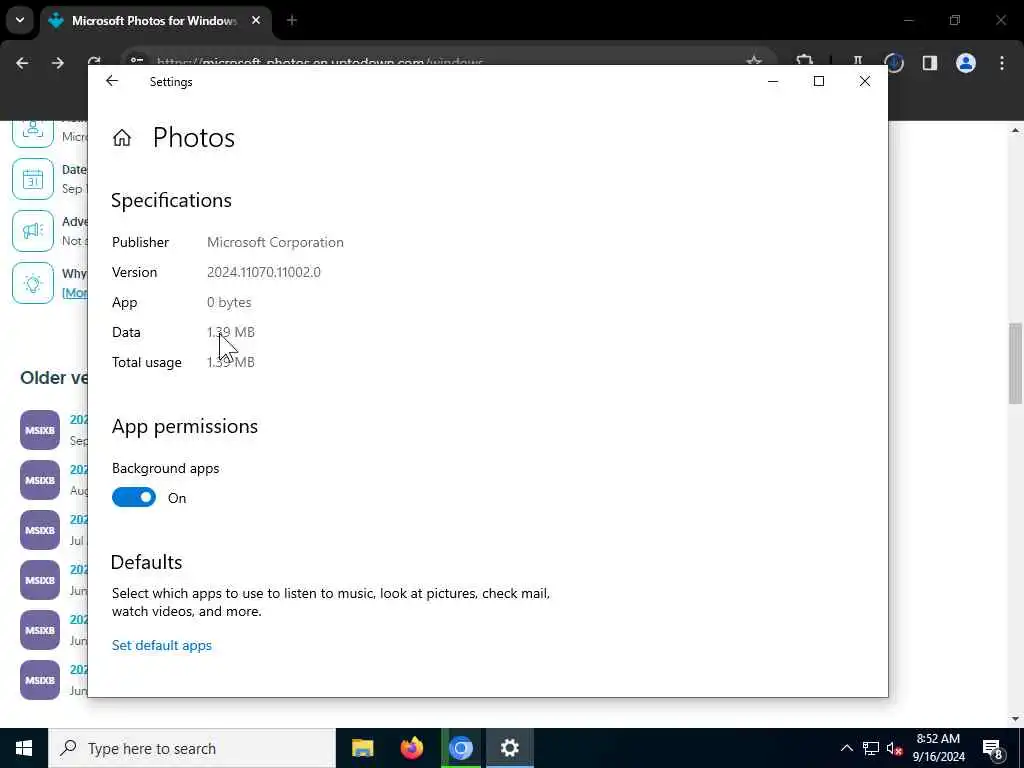Image resolution: width=1024 pixels, height=768 pixels.
Task: Open the Chrome tab search dropdown arrow
Action: click(x=20, y=20)
